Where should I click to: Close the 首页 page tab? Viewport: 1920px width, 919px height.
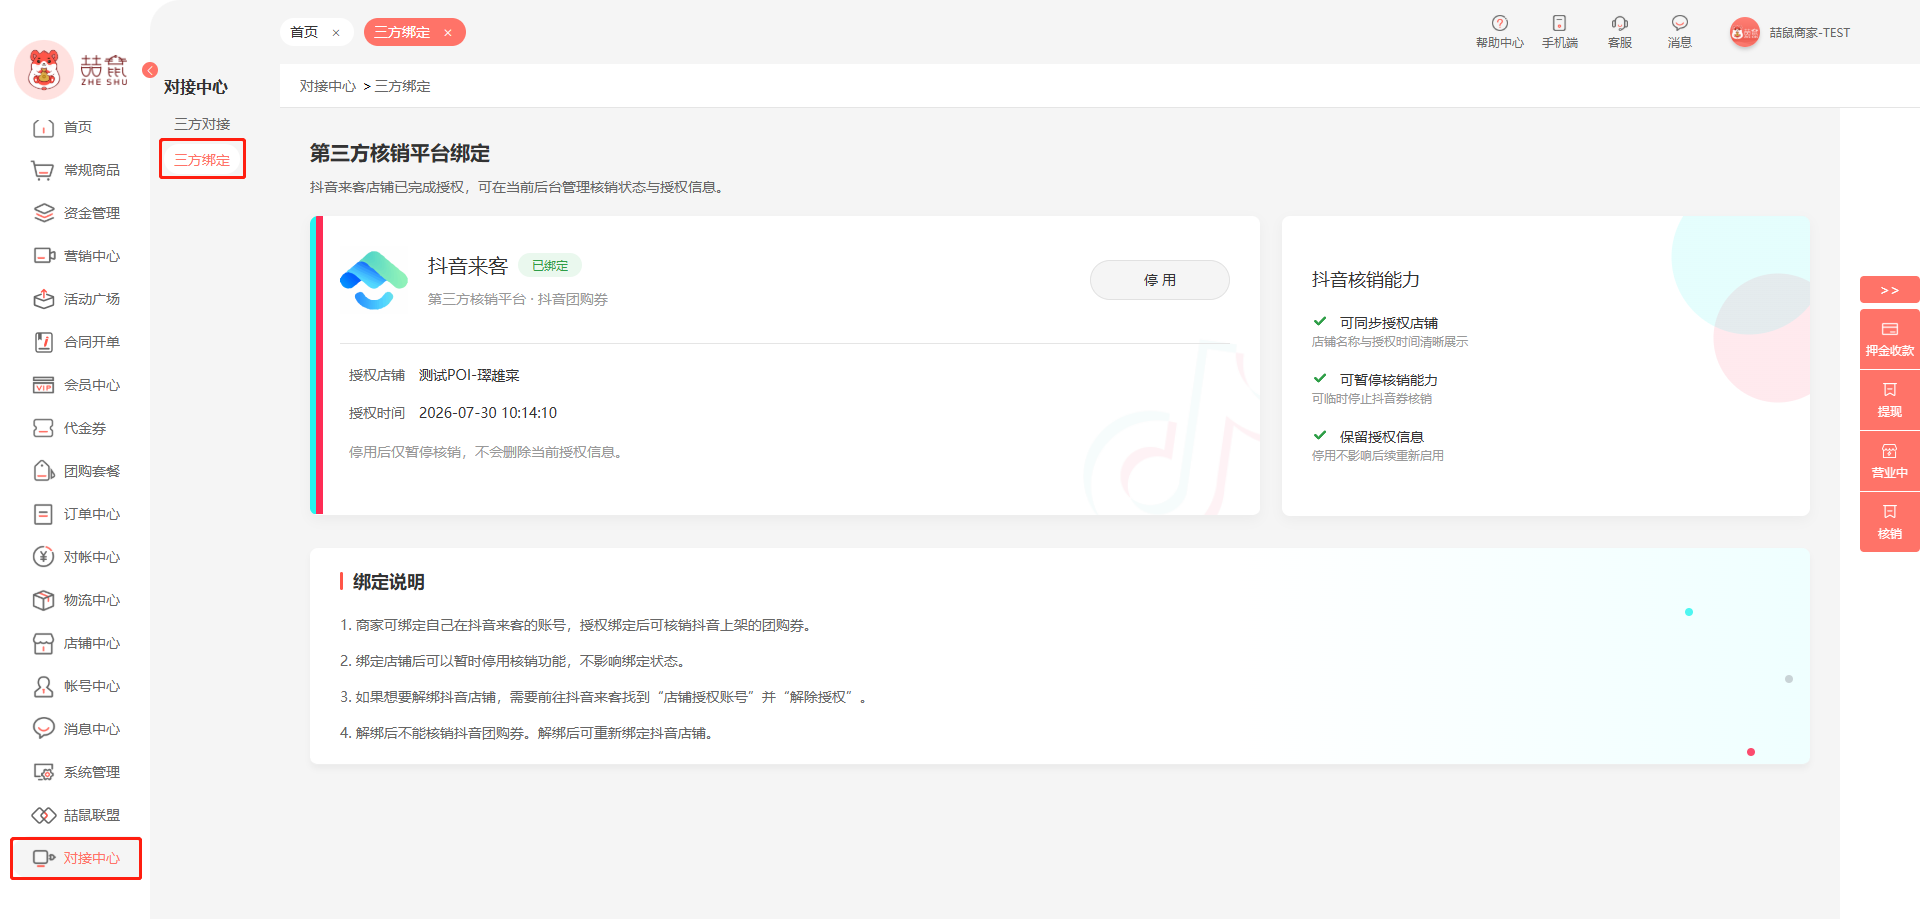tap(336, 33)
